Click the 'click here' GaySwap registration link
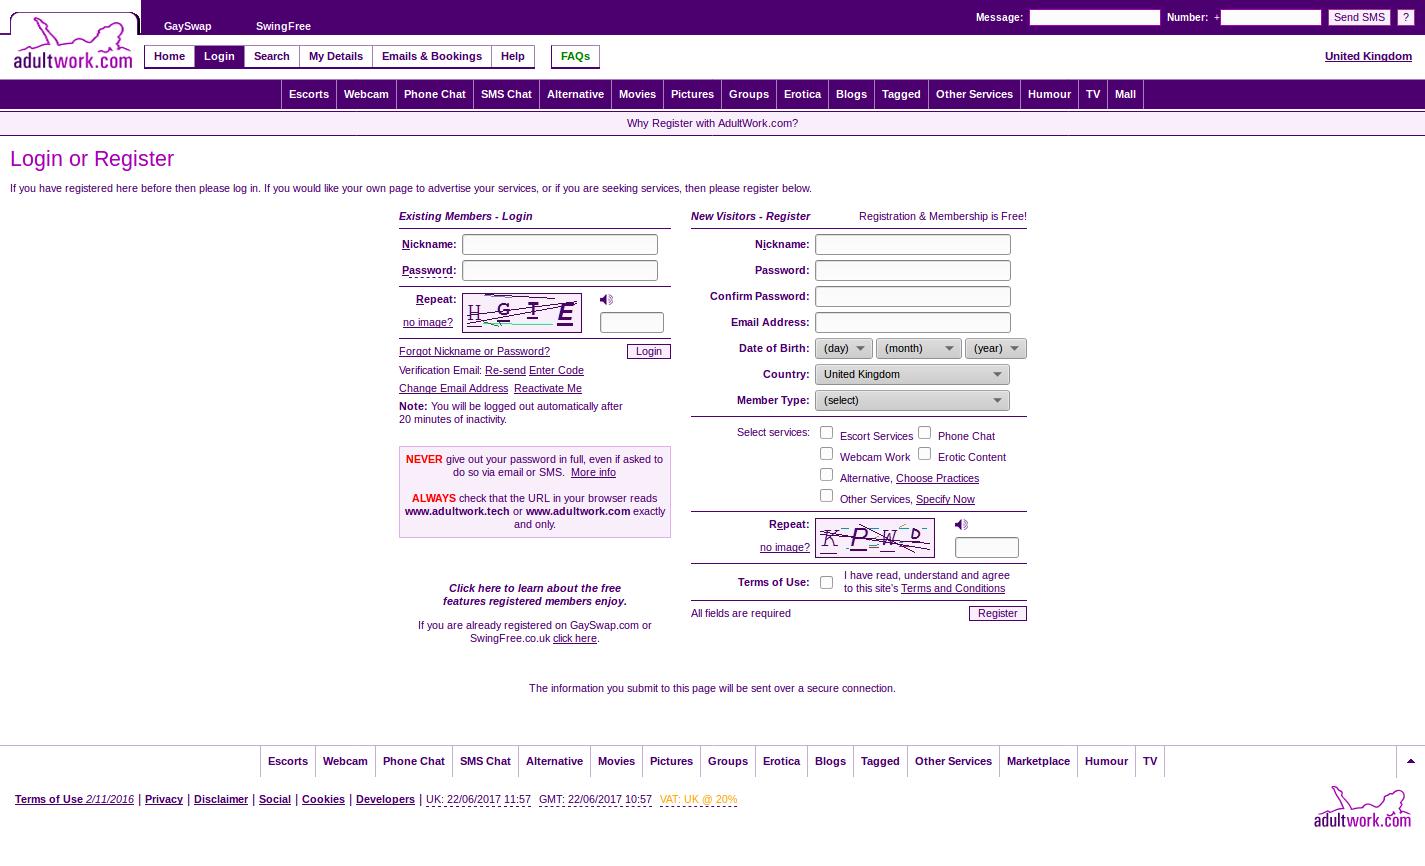 point(575,638)
